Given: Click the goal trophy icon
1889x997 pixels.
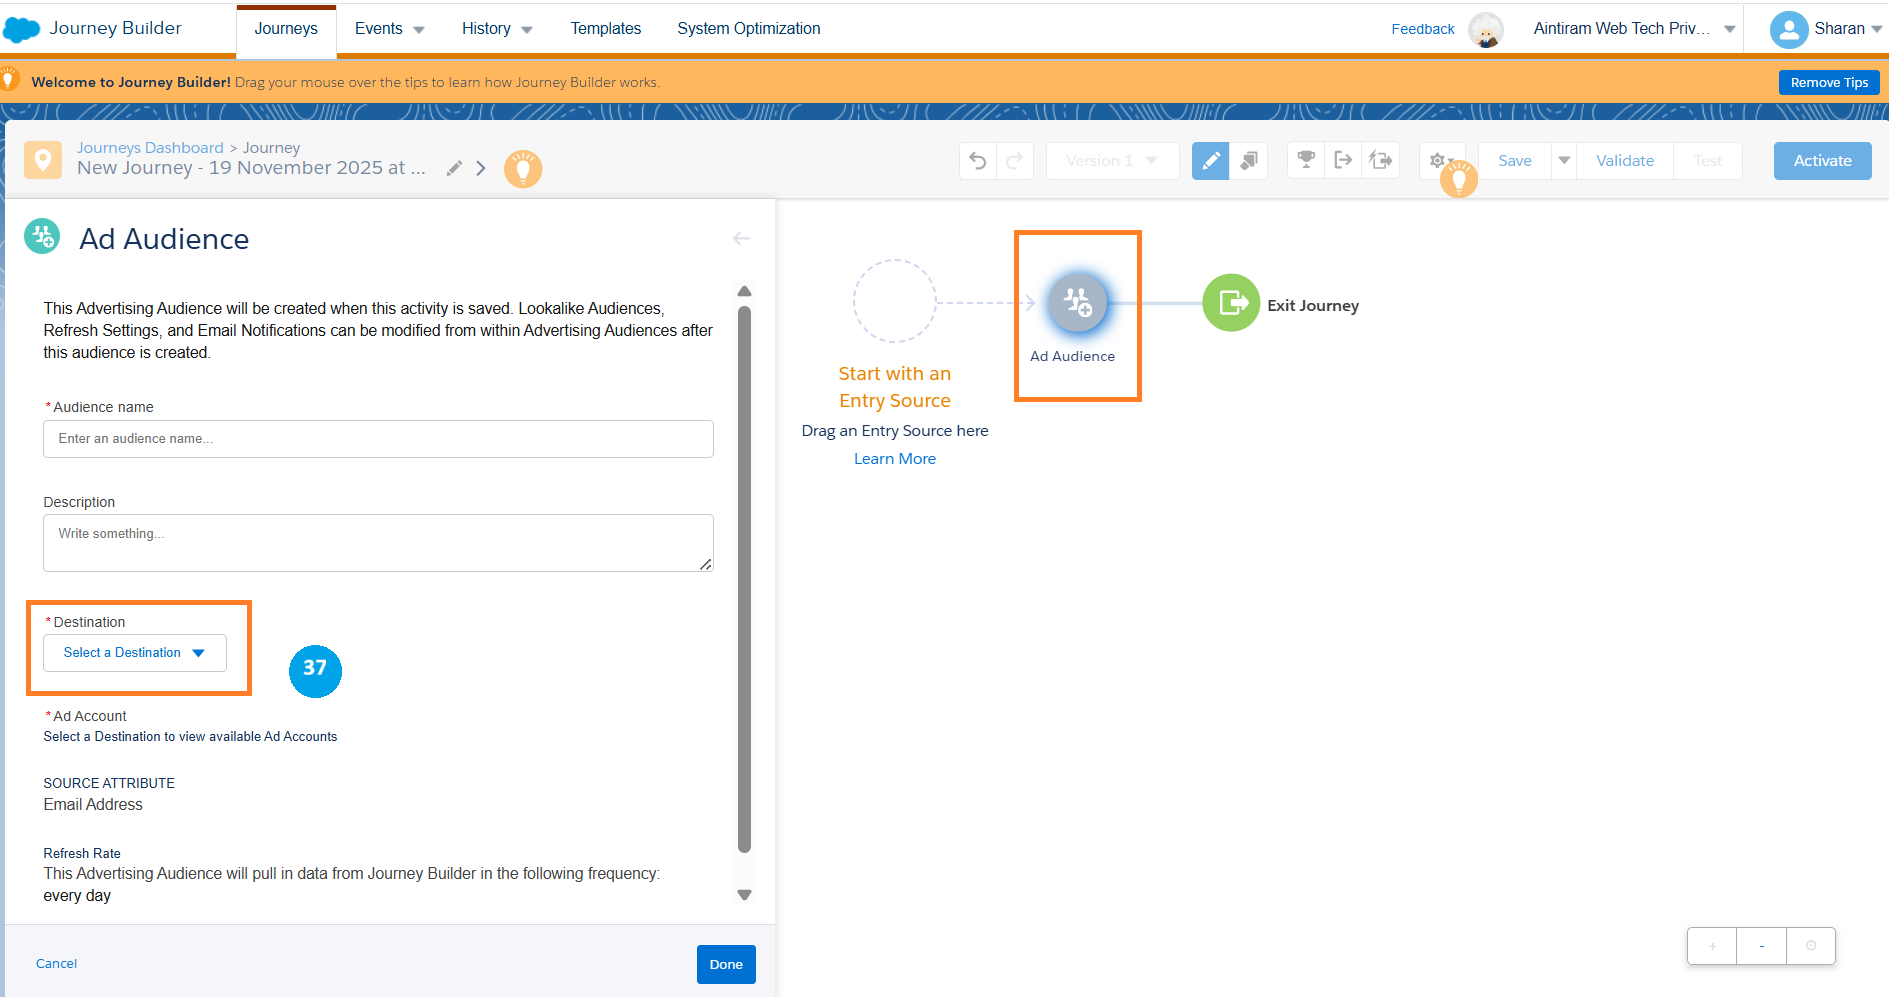Looking at the screenshot, I should click(x=1305, y=160).
